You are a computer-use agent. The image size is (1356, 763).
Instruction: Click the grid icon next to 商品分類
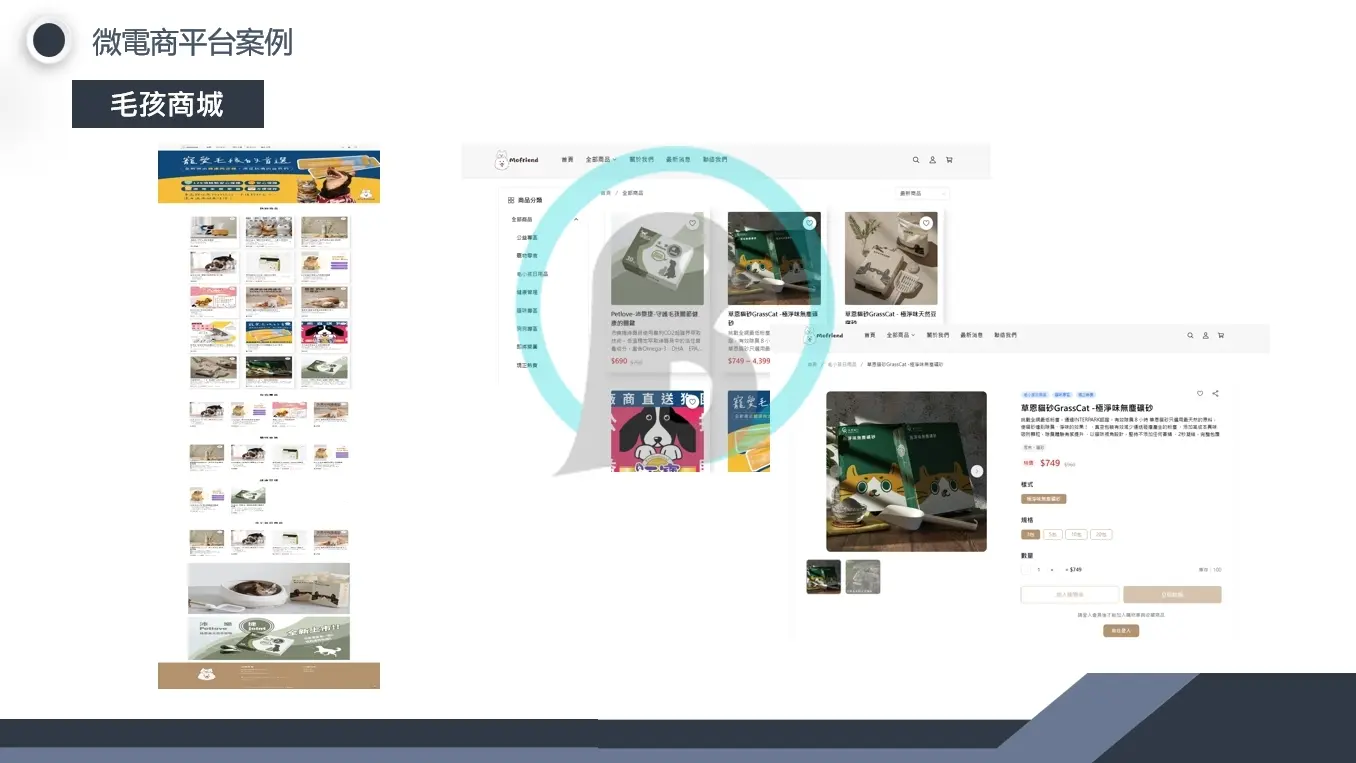pyautogui.click(x=511, y=200)
